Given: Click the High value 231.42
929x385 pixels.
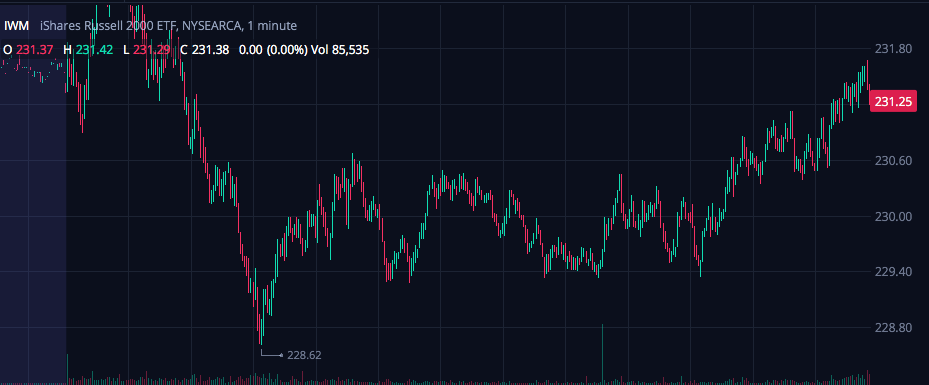Looking at the screenshot, I should click(x=94, y=50).
